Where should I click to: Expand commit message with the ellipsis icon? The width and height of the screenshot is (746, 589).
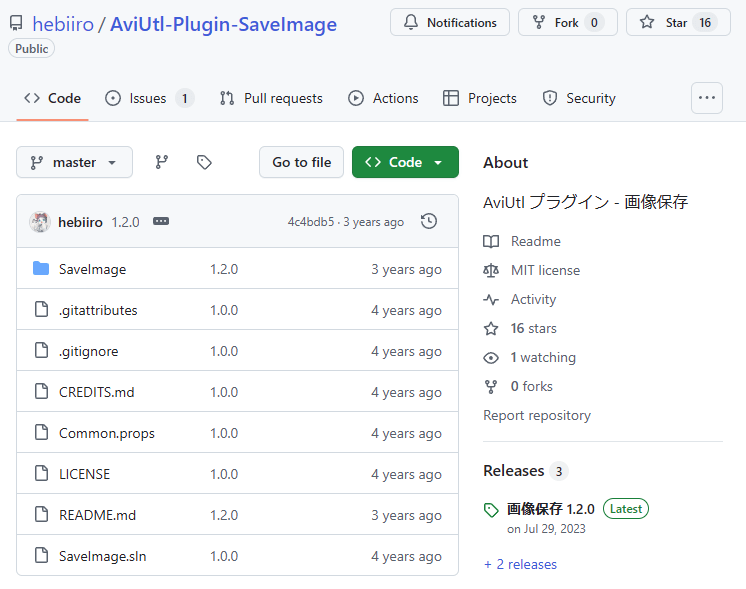(161, 222)
